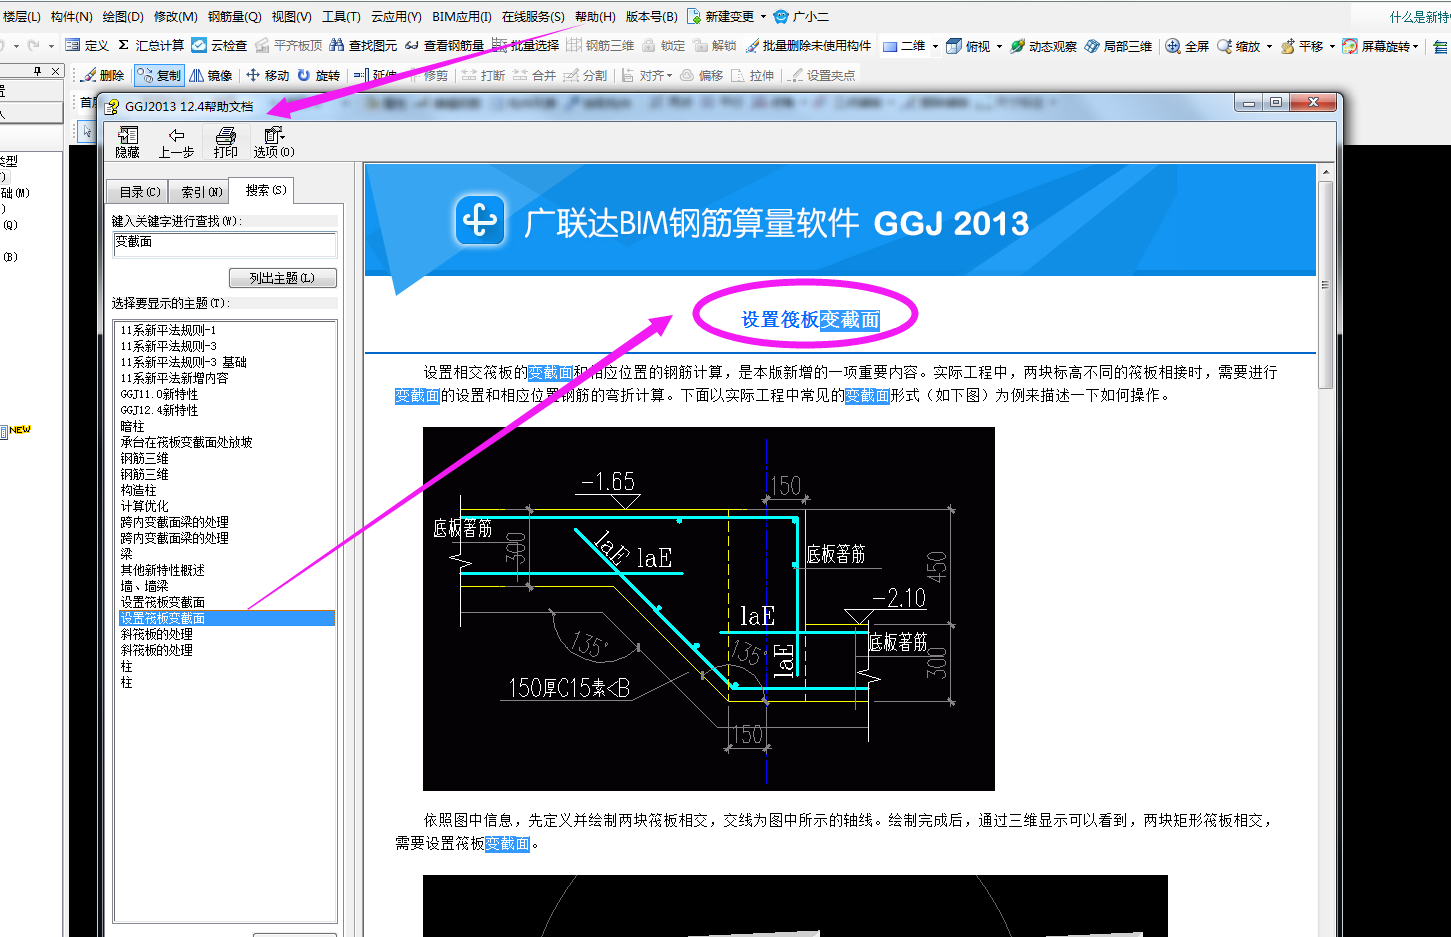Image resolution: width=1451 pixels, height=937 pixels.
Task: Click the 偏移 offset tool
Action: click(x=702, y=75)
